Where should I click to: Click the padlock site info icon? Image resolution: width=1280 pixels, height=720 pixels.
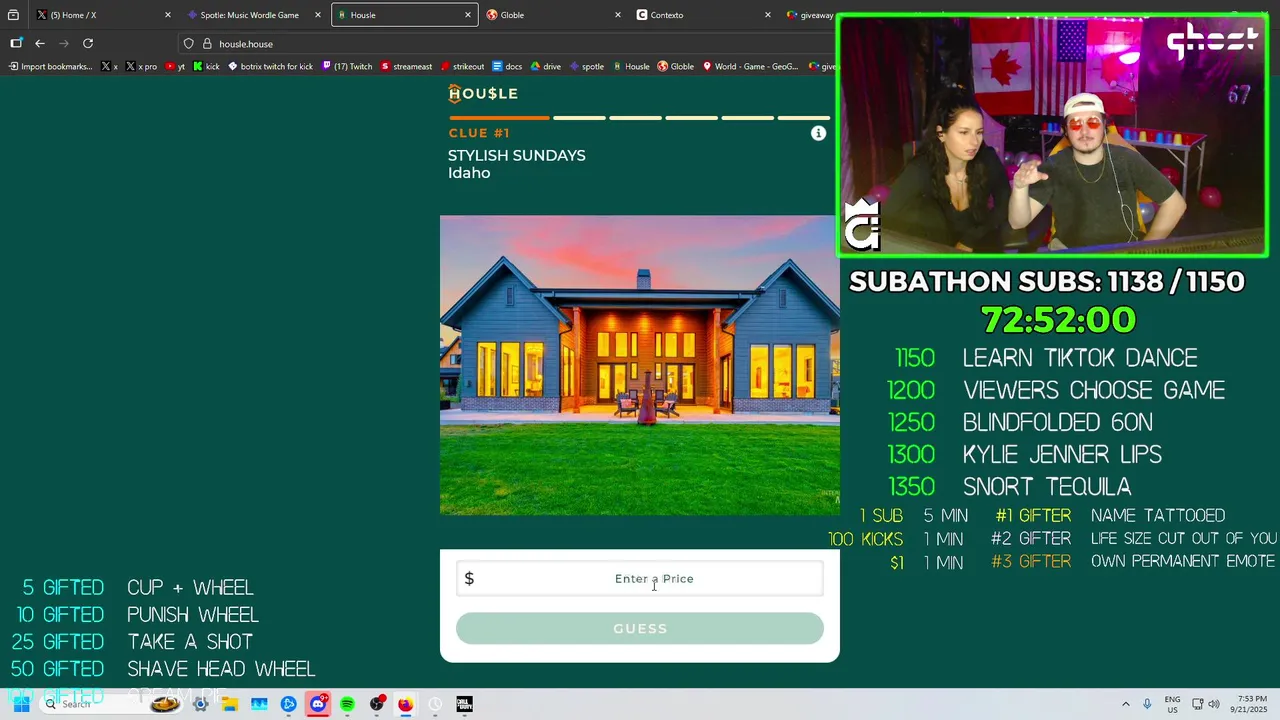click(207, 44)
